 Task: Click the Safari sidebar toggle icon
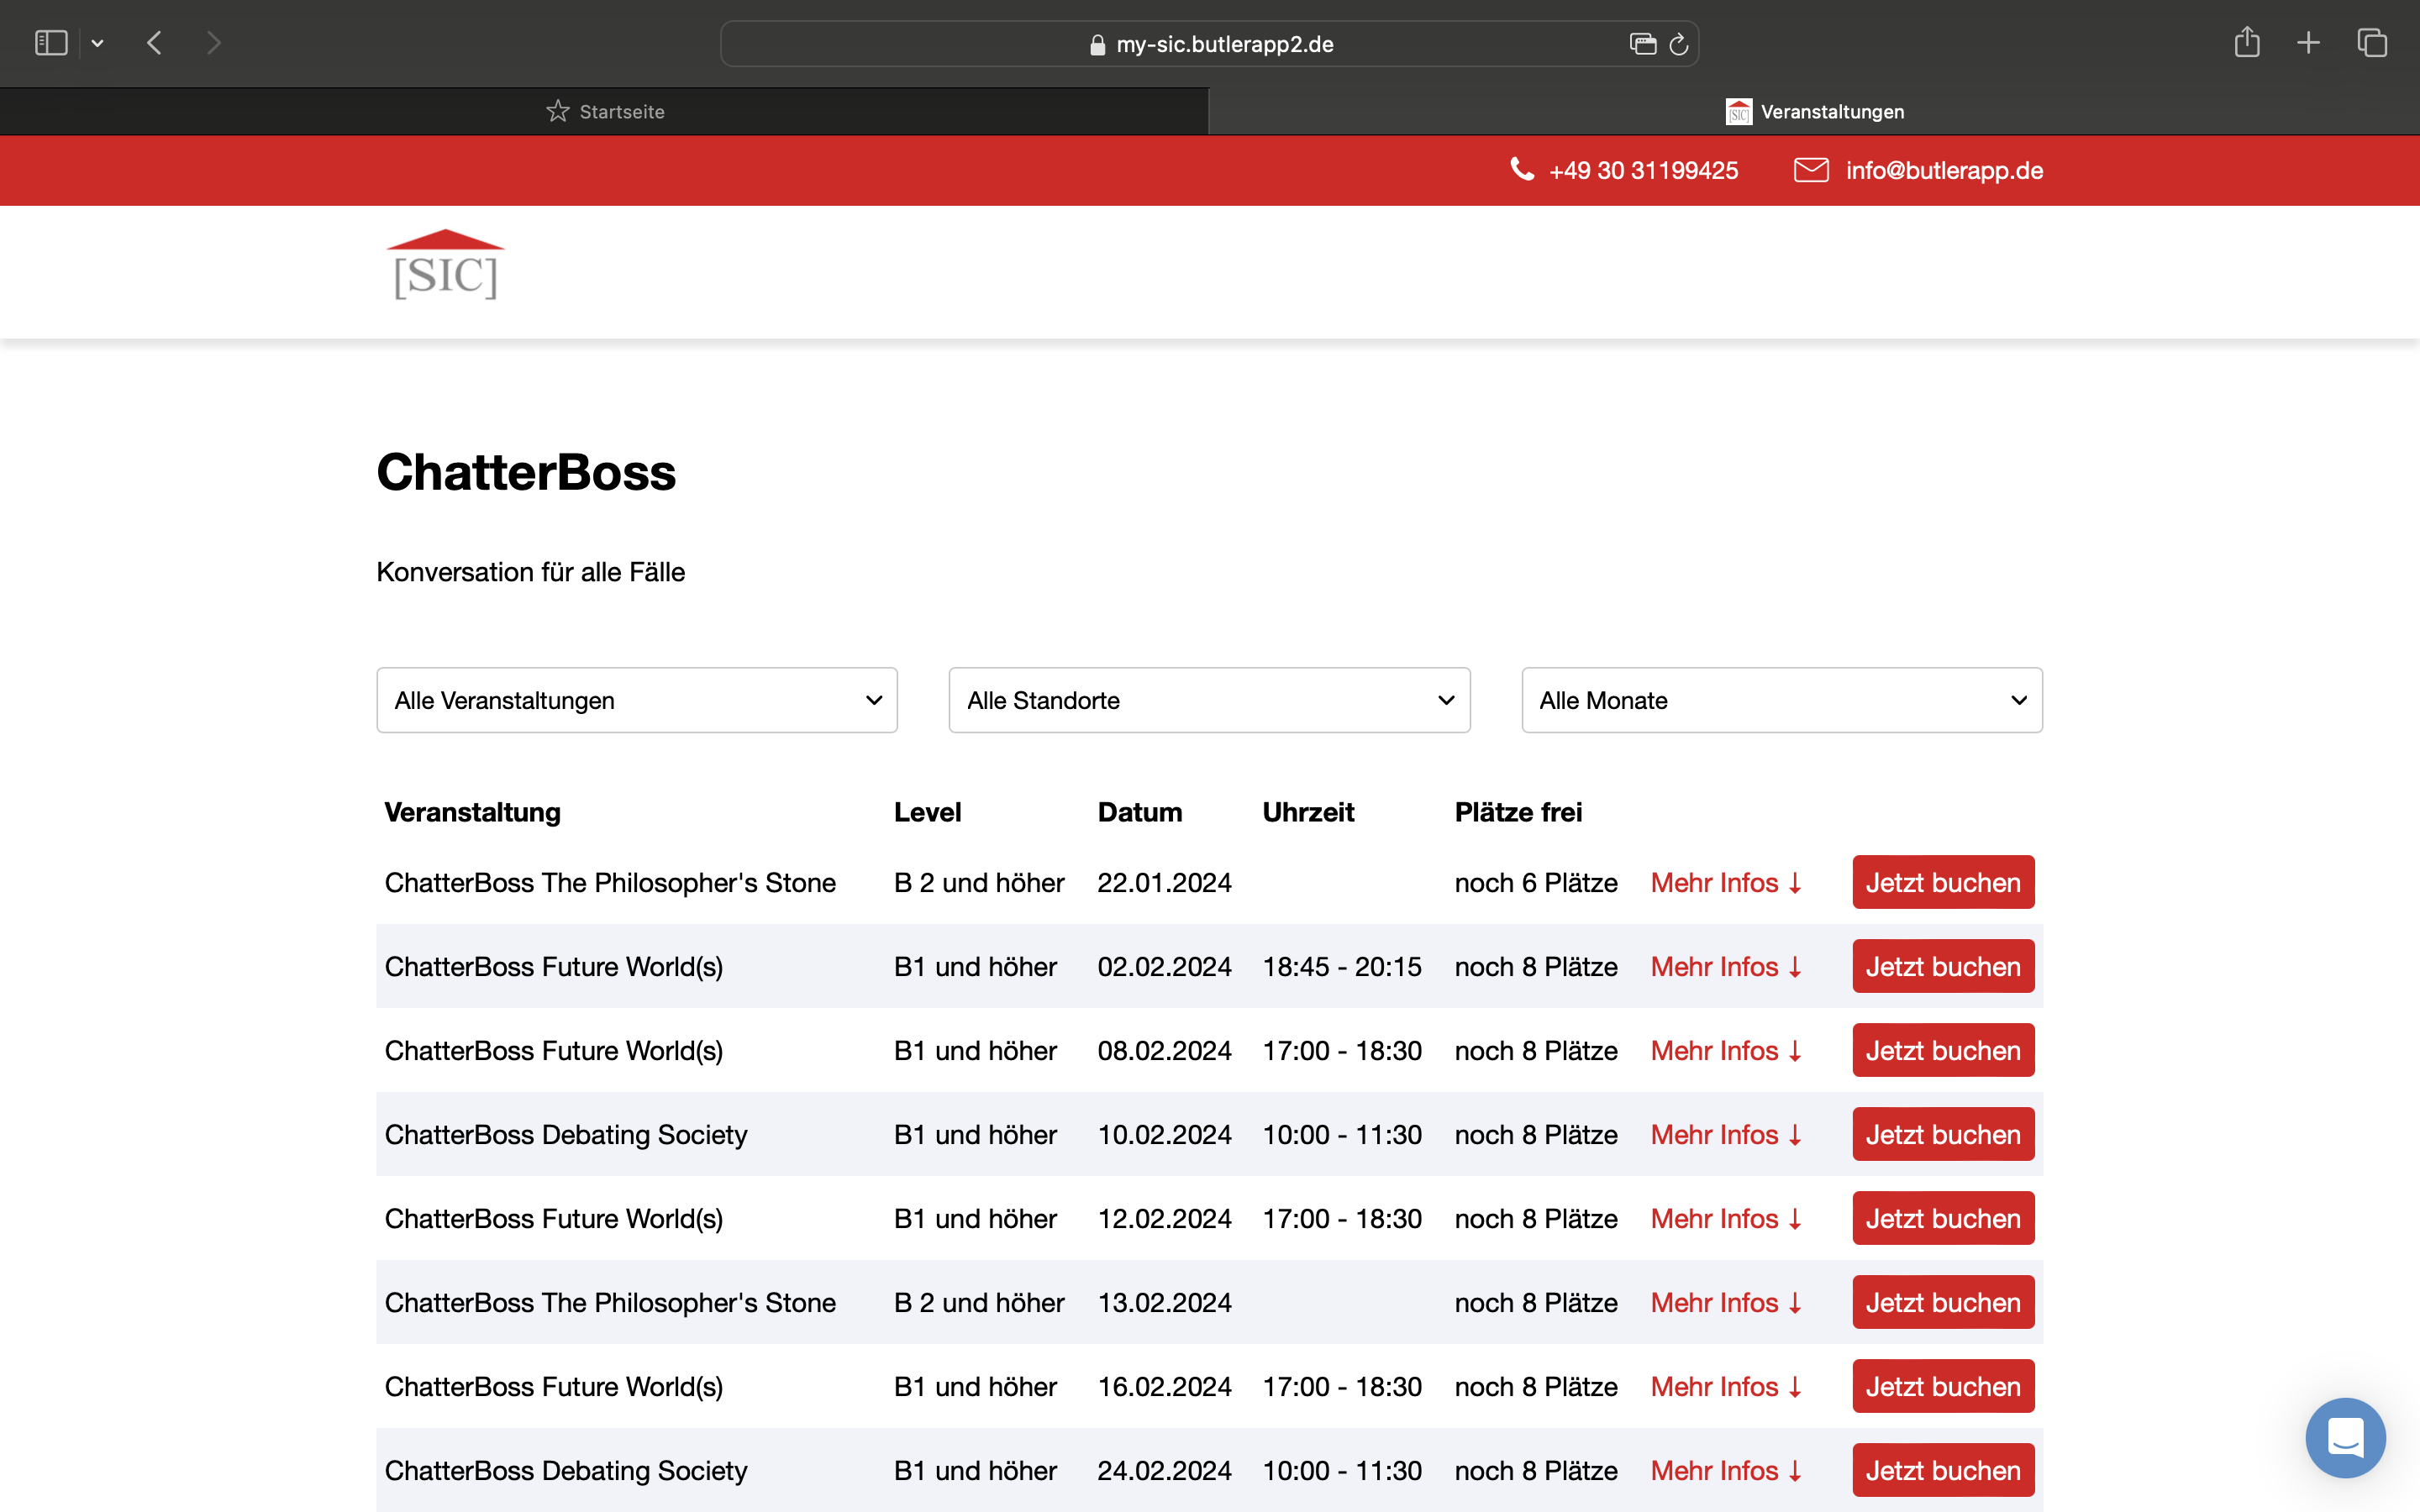point(50,43)
